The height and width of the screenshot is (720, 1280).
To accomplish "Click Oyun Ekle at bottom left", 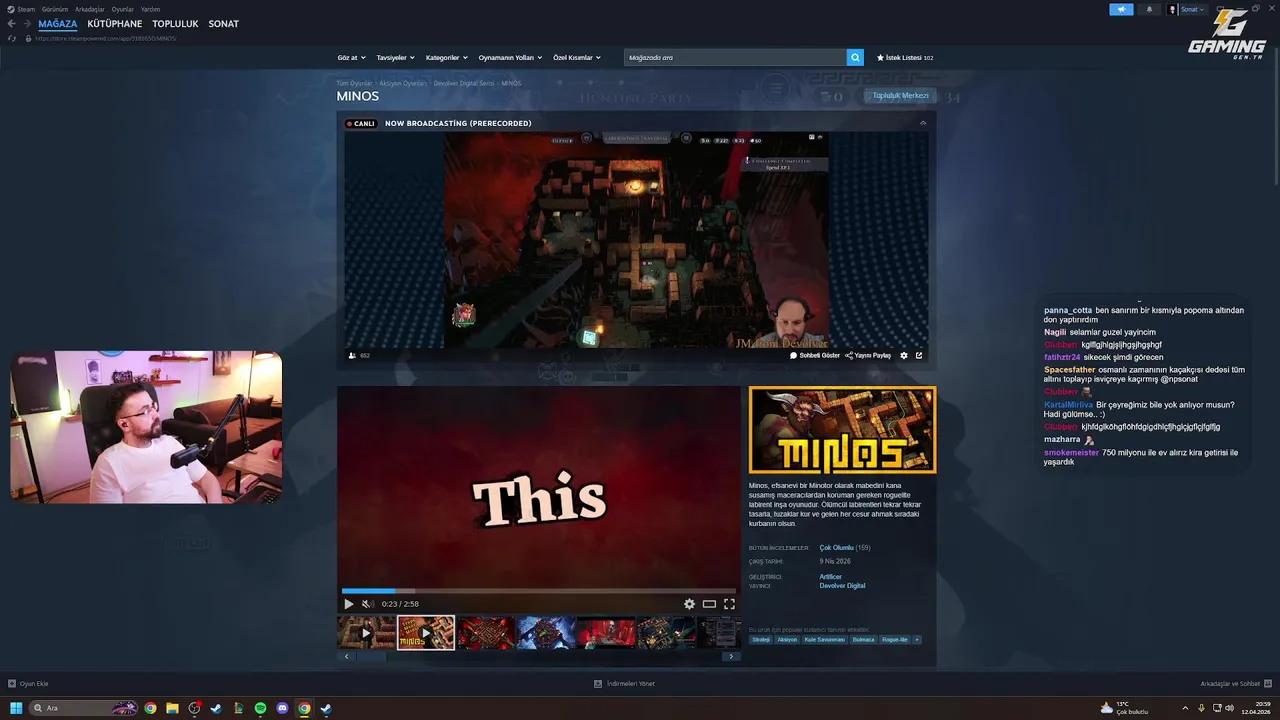I will pyautogui.click(x=28, y=684).
